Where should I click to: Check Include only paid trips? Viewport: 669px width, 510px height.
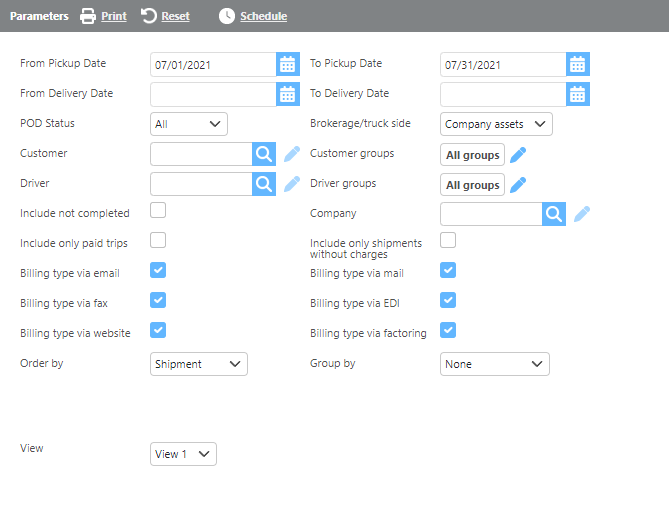click(158, 240)
